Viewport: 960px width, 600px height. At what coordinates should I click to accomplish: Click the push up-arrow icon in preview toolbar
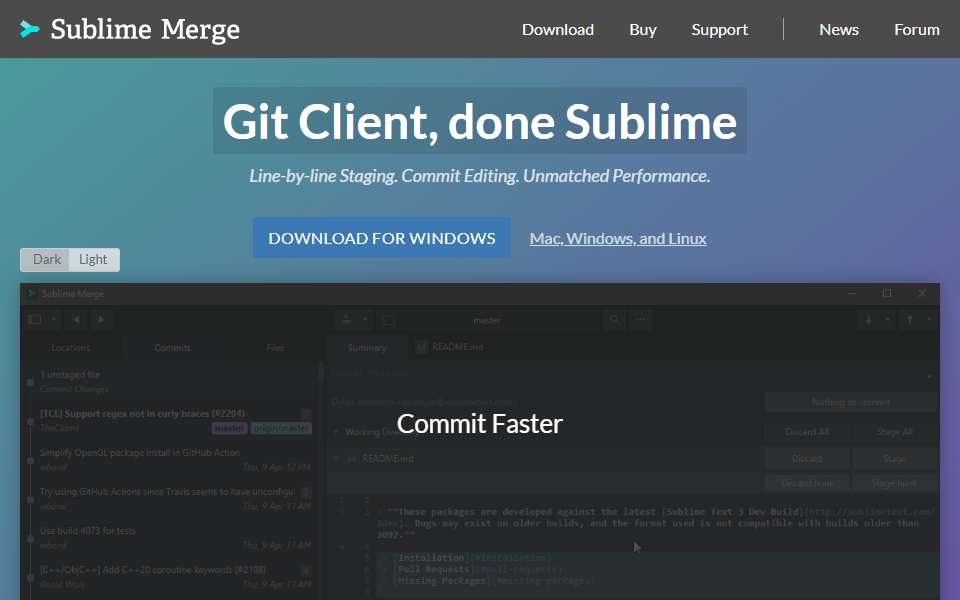(x=910, y=320)
